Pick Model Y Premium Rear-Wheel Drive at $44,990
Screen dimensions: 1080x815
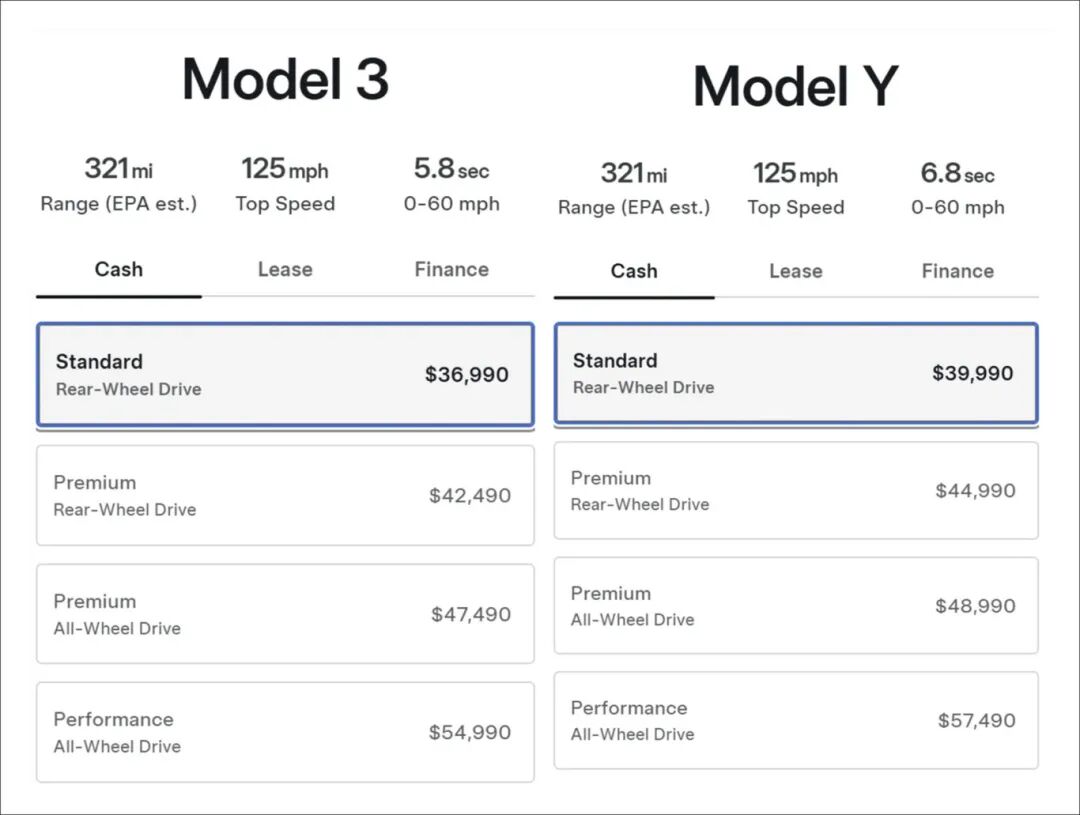[796, 491]
